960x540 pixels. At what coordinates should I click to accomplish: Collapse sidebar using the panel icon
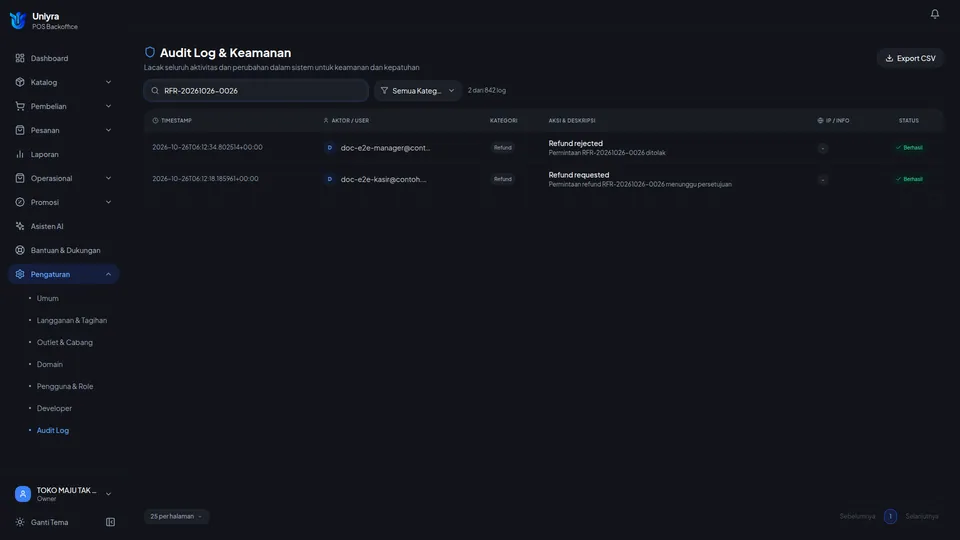[110, 522]
